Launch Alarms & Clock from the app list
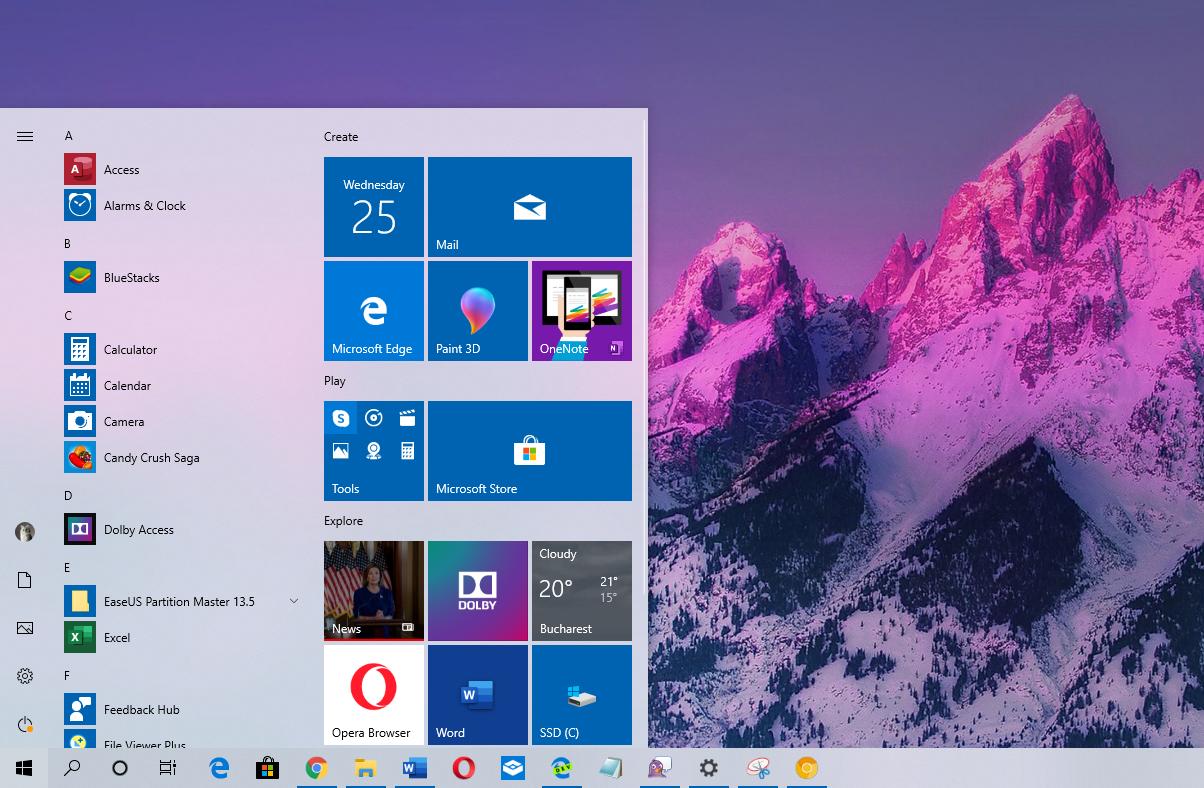The image size is (1204, 788). point(180,206)
